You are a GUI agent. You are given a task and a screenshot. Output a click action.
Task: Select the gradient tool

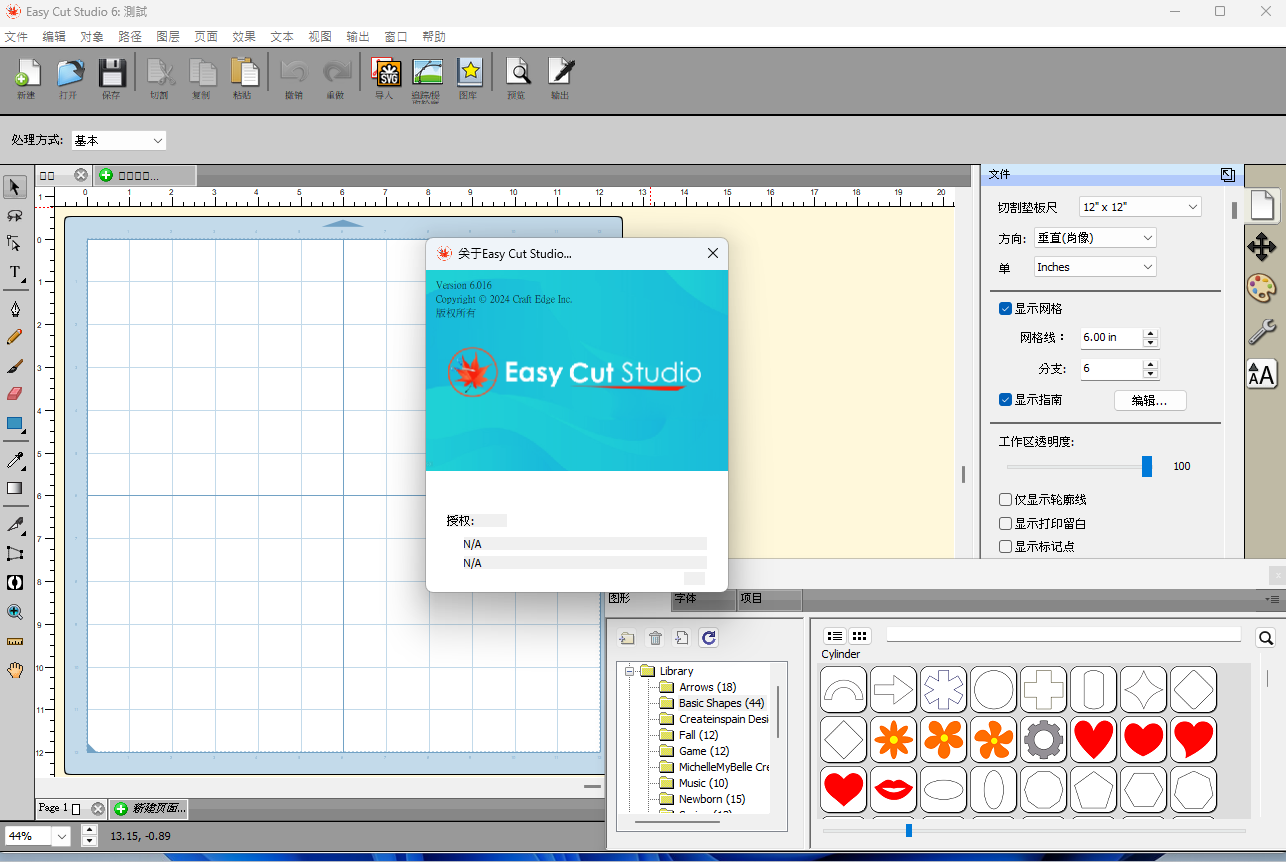click(15, 488)
